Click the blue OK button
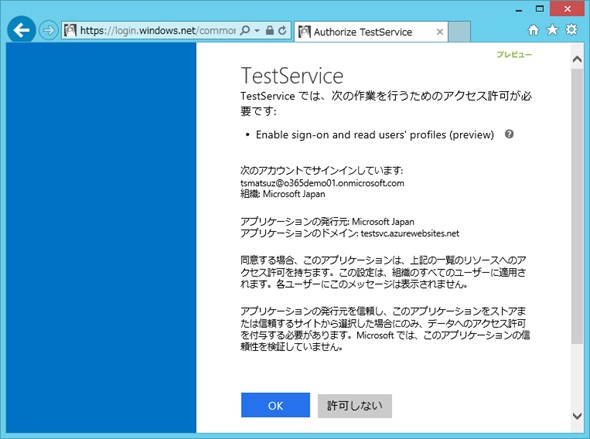The image size is (590, 439). tap(275, 405)
